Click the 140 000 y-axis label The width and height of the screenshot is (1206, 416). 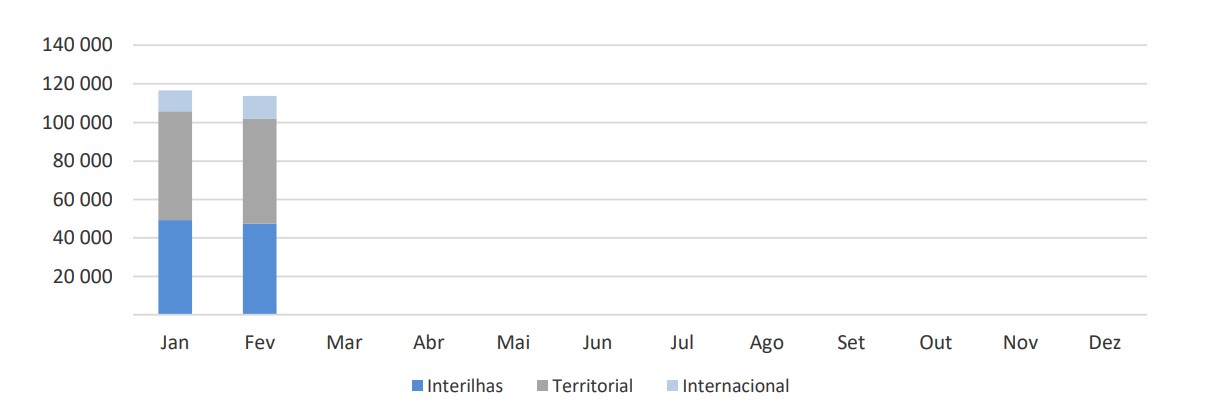pos(78,46)
